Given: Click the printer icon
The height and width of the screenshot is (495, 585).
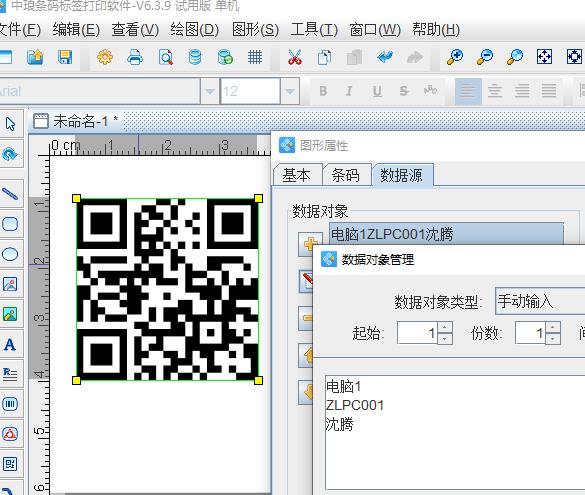Looking at the screenshot, I should coord(135,57).
